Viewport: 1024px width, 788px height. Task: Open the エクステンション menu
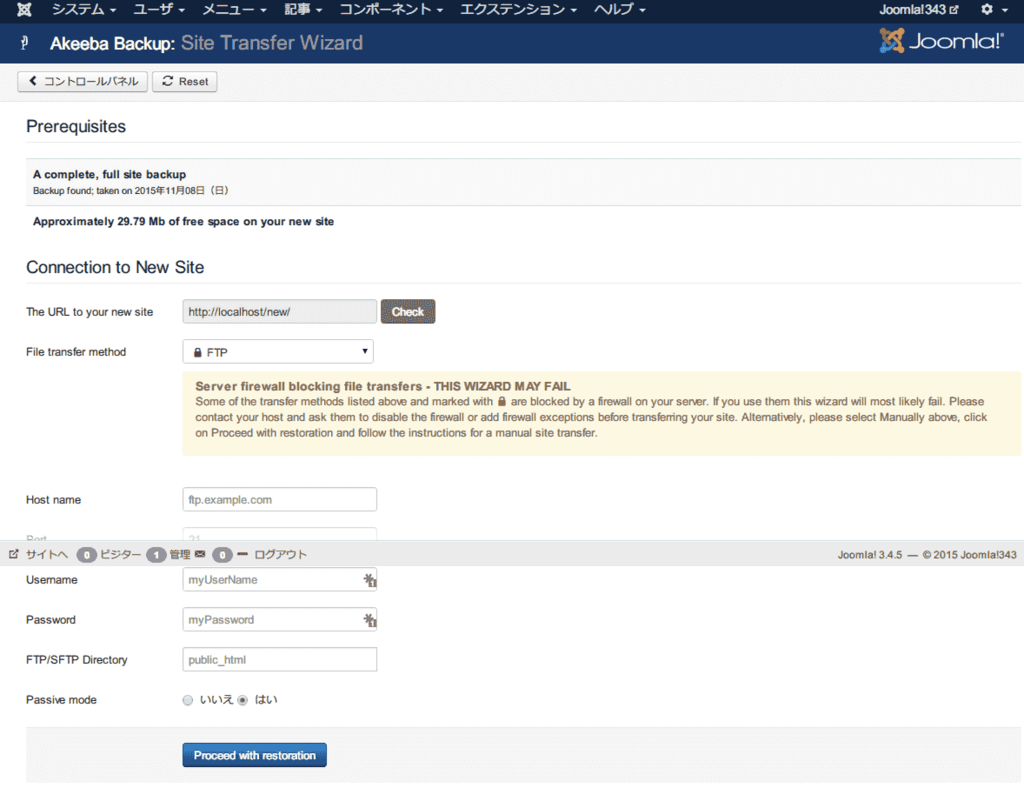pos(519,9)
